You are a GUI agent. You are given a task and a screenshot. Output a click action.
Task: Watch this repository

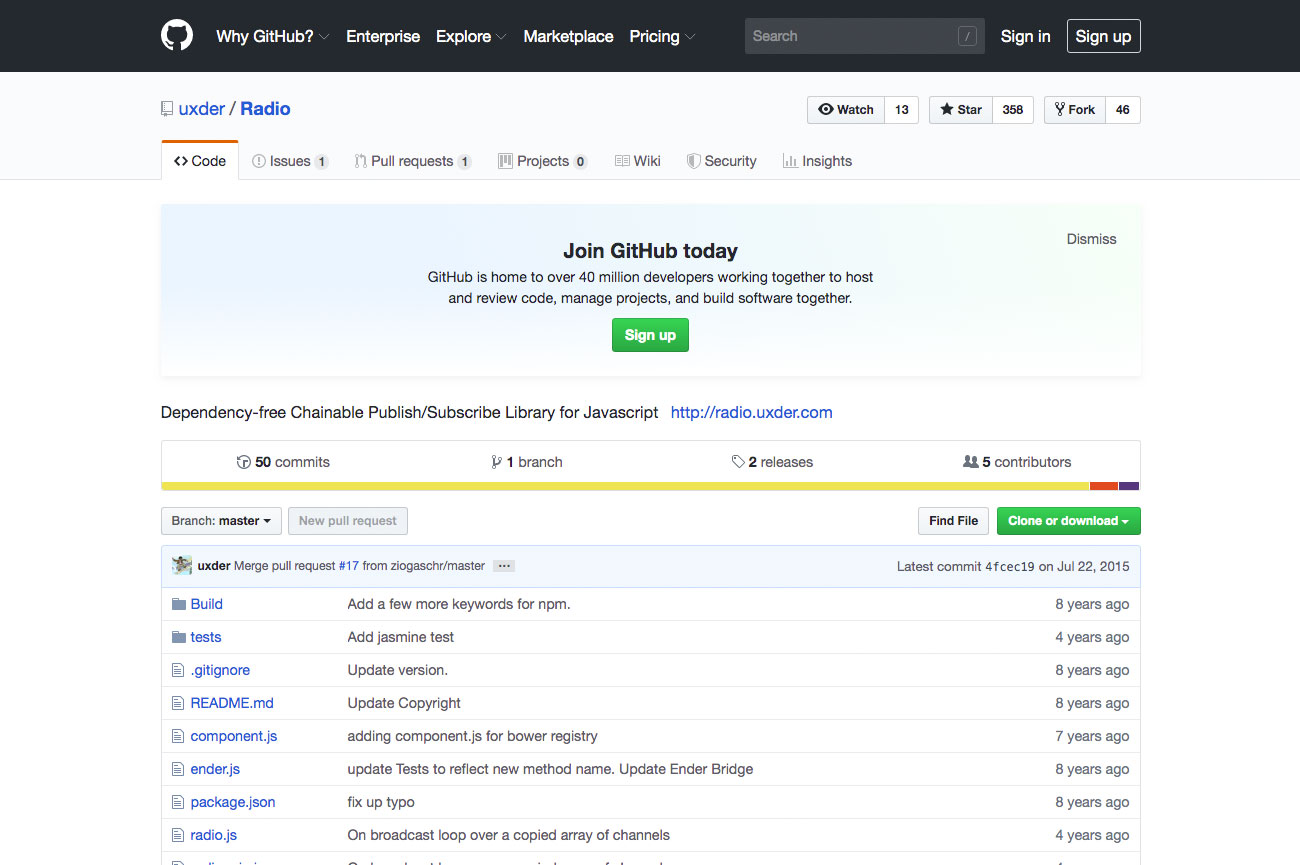(846, 110)
